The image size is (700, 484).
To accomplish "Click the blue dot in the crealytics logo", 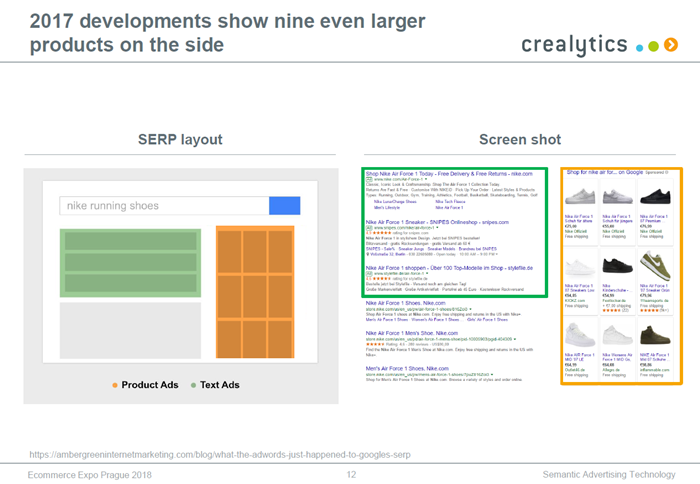I will tap(640, 47).
